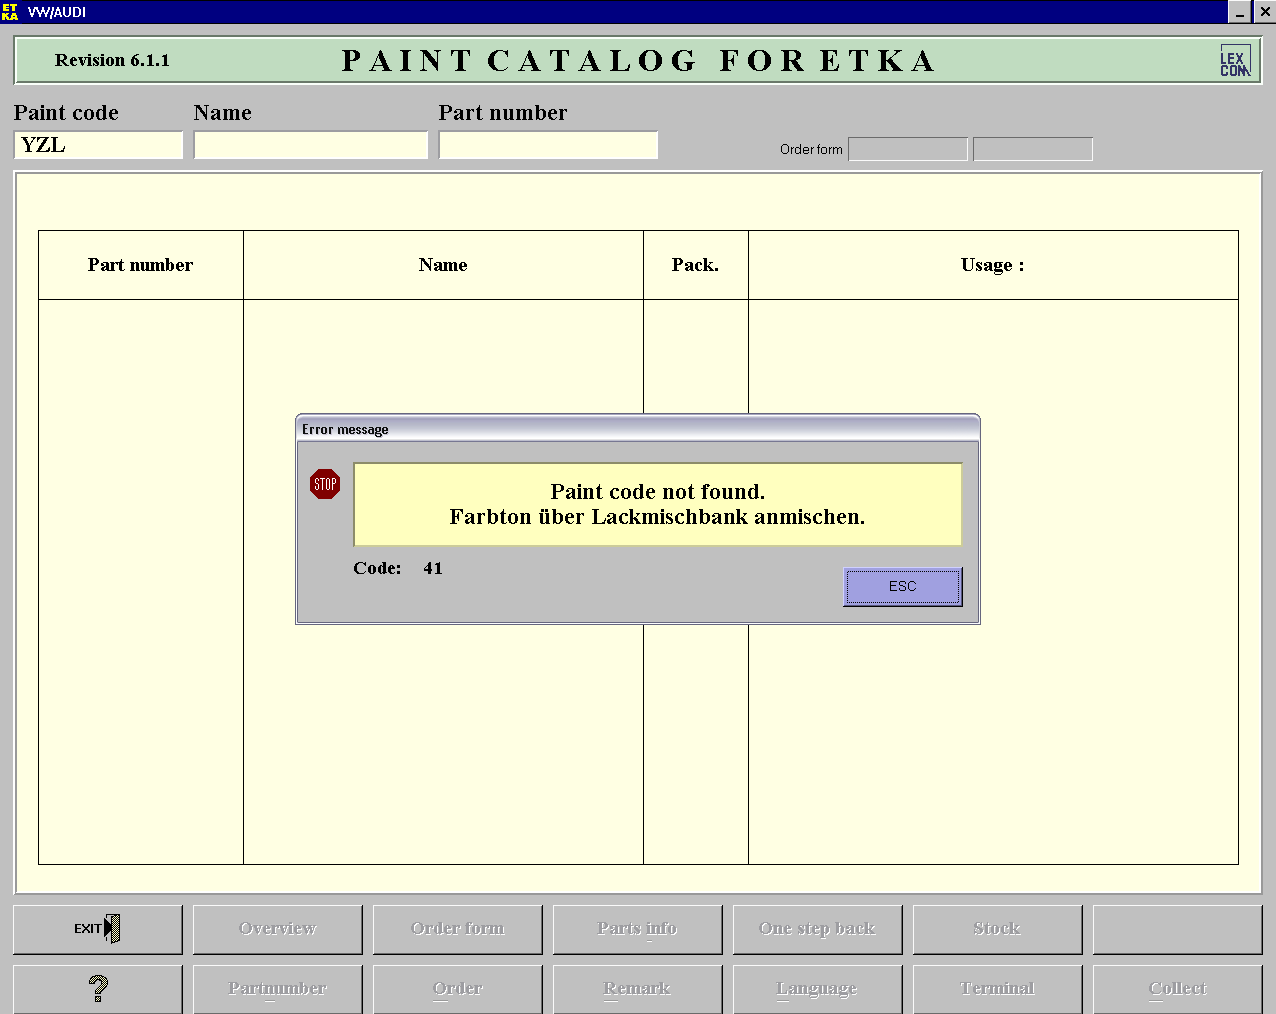Click the Terminal button
The height and width of the screenshot is (1014, 1276).
998,989
